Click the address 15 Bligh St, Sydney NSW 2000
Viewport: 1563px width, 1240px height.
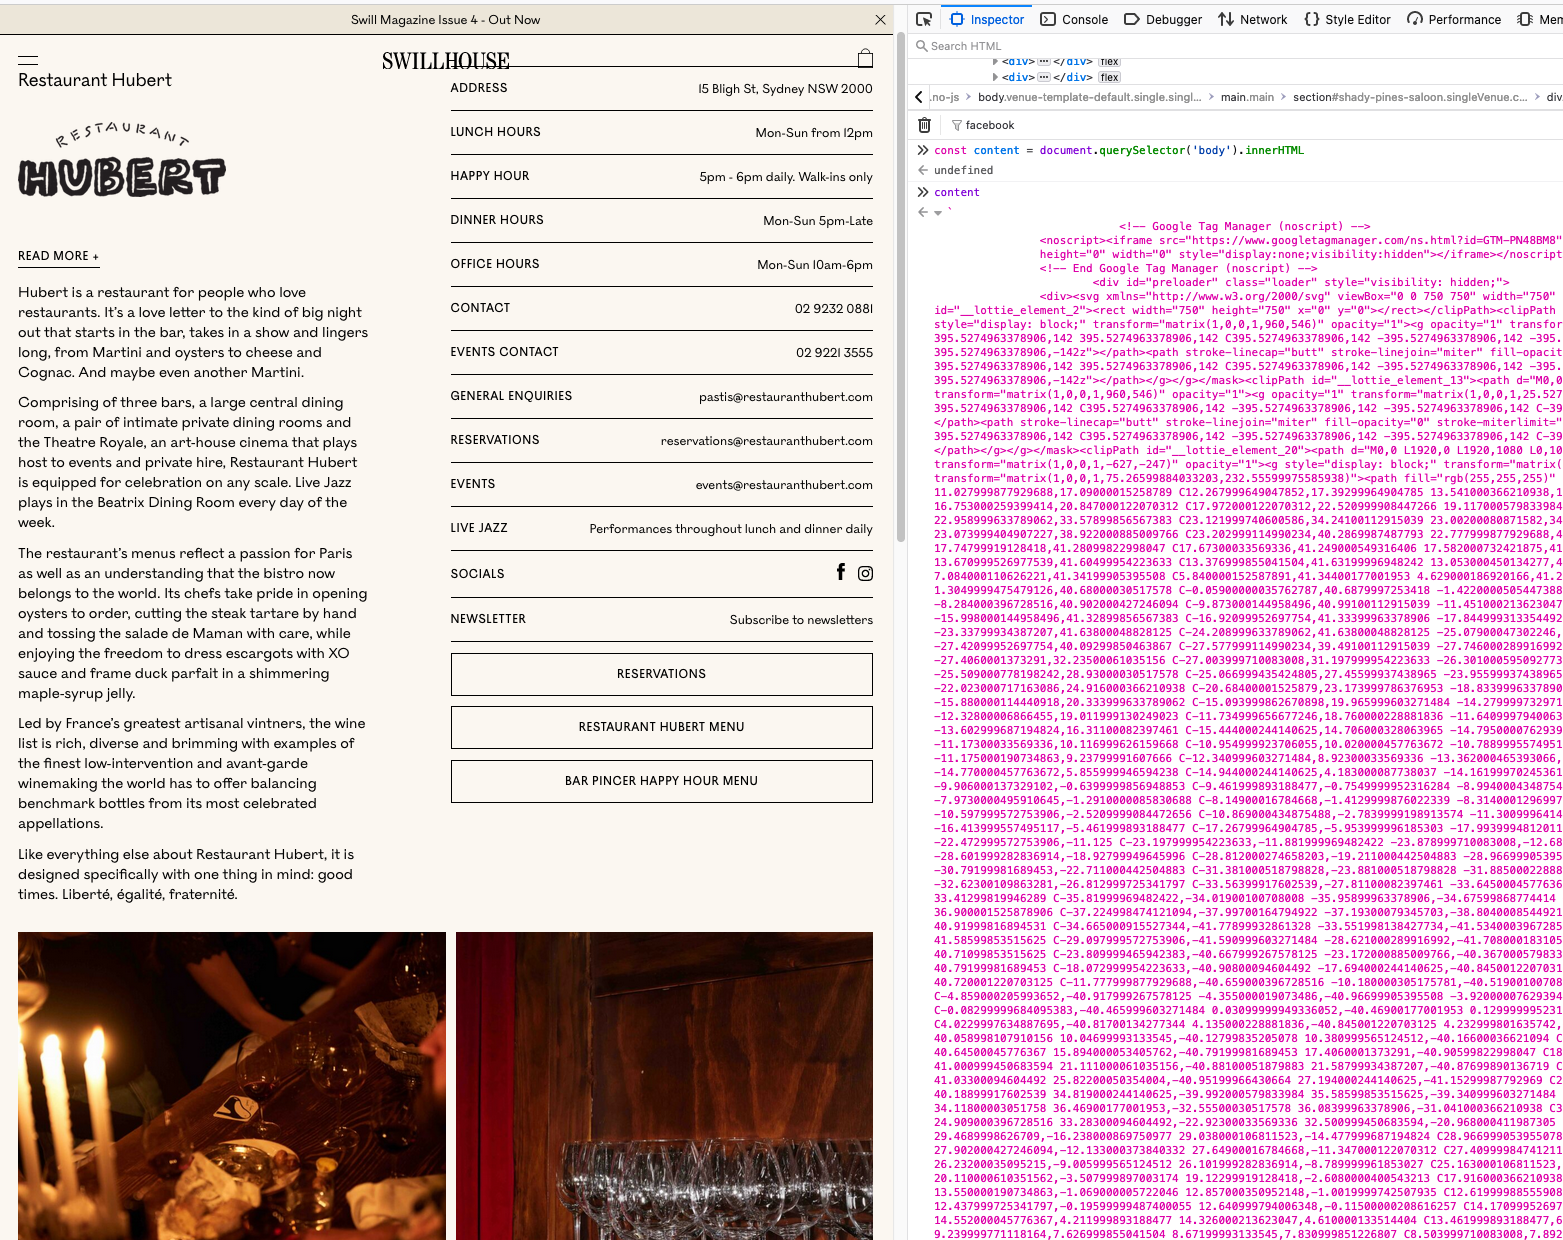785,89
